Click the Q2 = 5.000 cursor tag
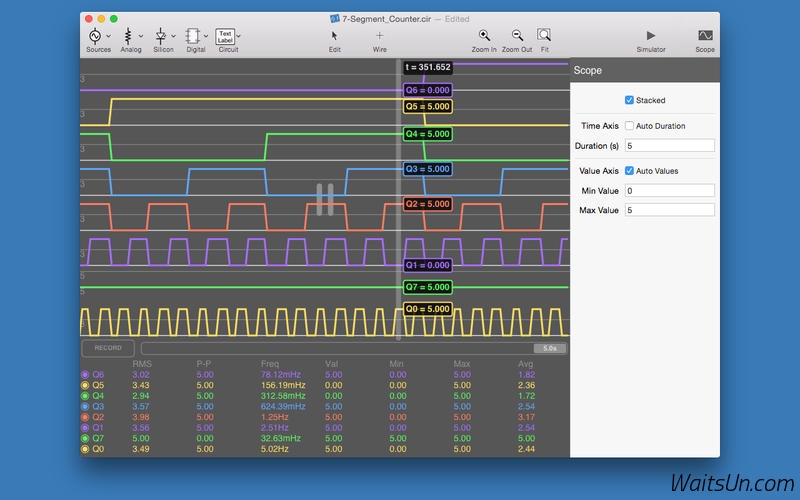Screen dimensions: 800x500 (428, 204)
